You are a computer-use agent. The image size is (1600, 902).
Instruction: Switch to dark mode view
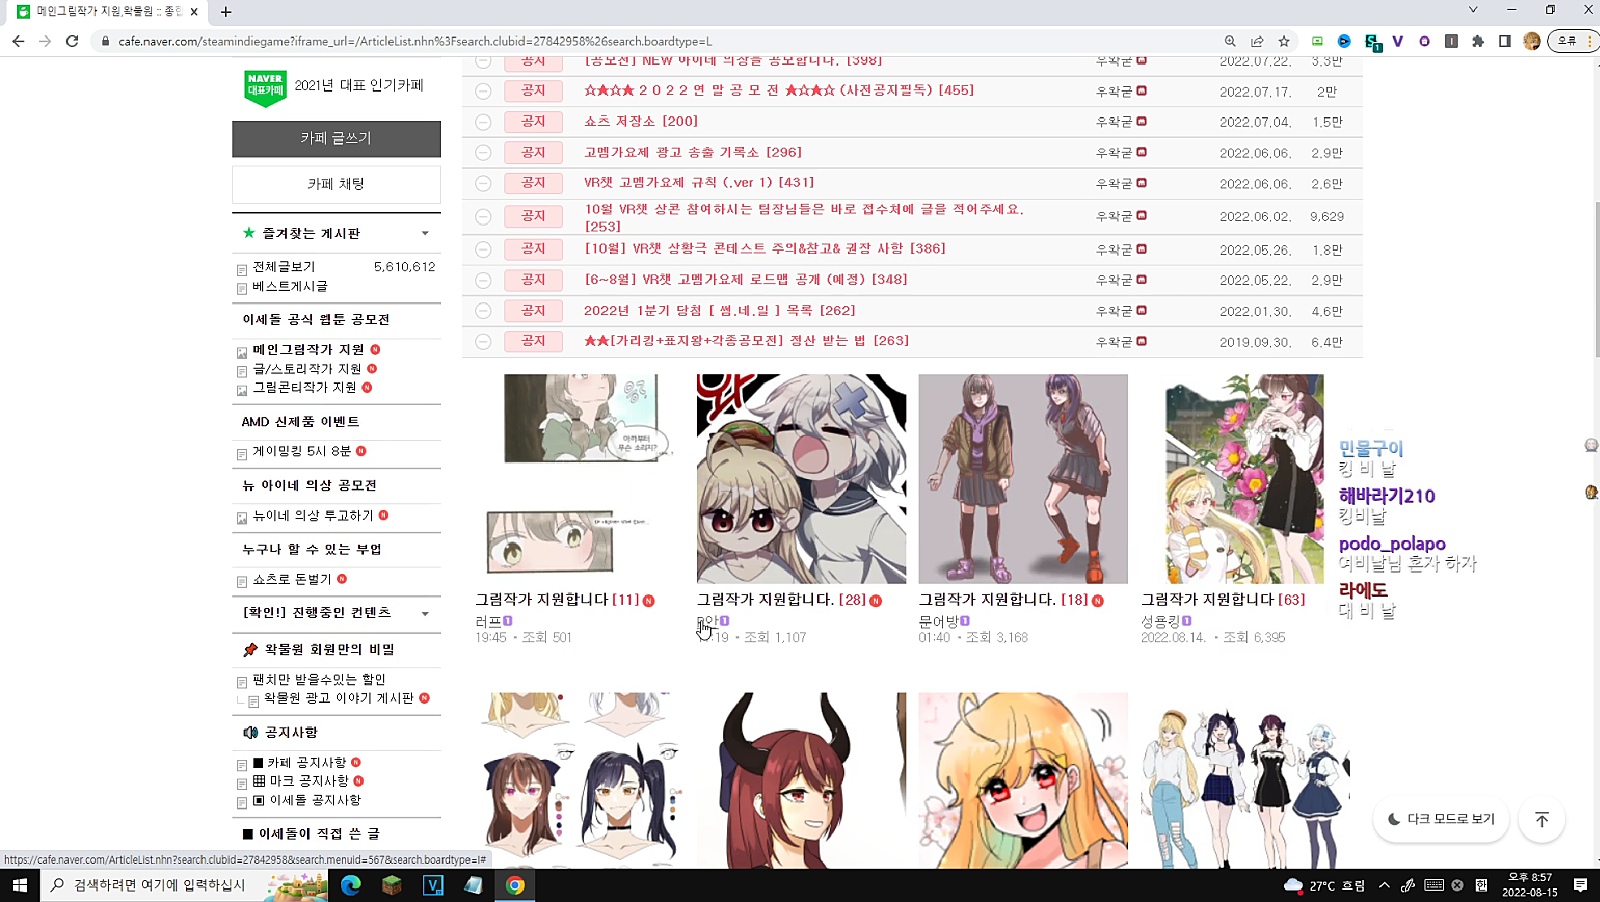(x=1441, y=819)
